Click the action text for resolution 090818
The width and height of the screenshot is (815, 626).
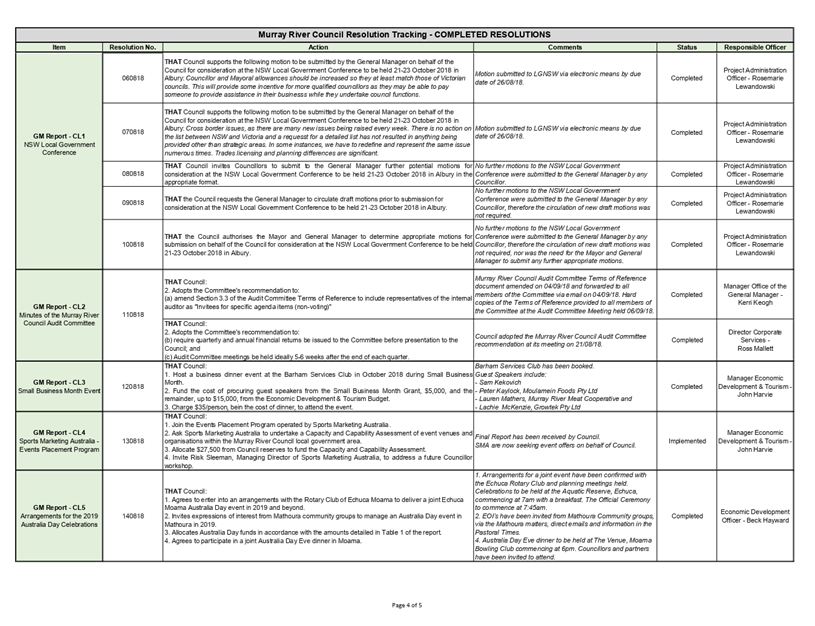pos(306,203)
